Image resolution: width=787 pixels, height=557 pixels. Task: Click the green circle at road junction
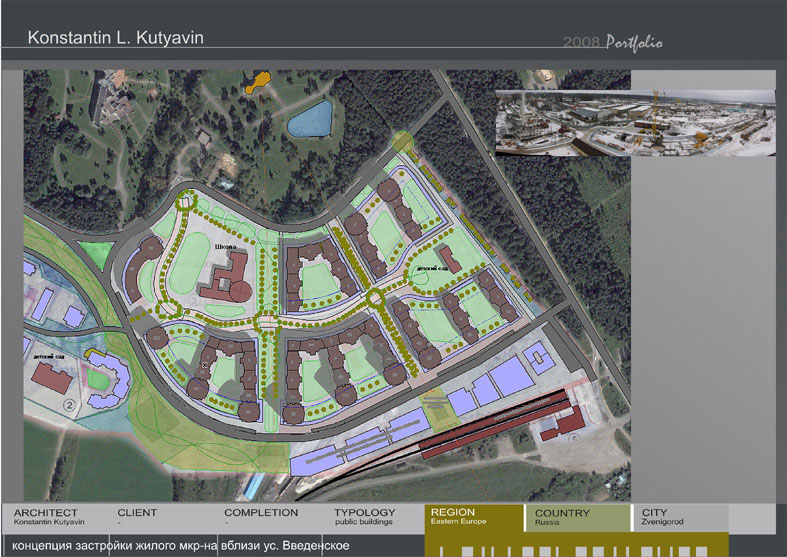pos(402,142)
